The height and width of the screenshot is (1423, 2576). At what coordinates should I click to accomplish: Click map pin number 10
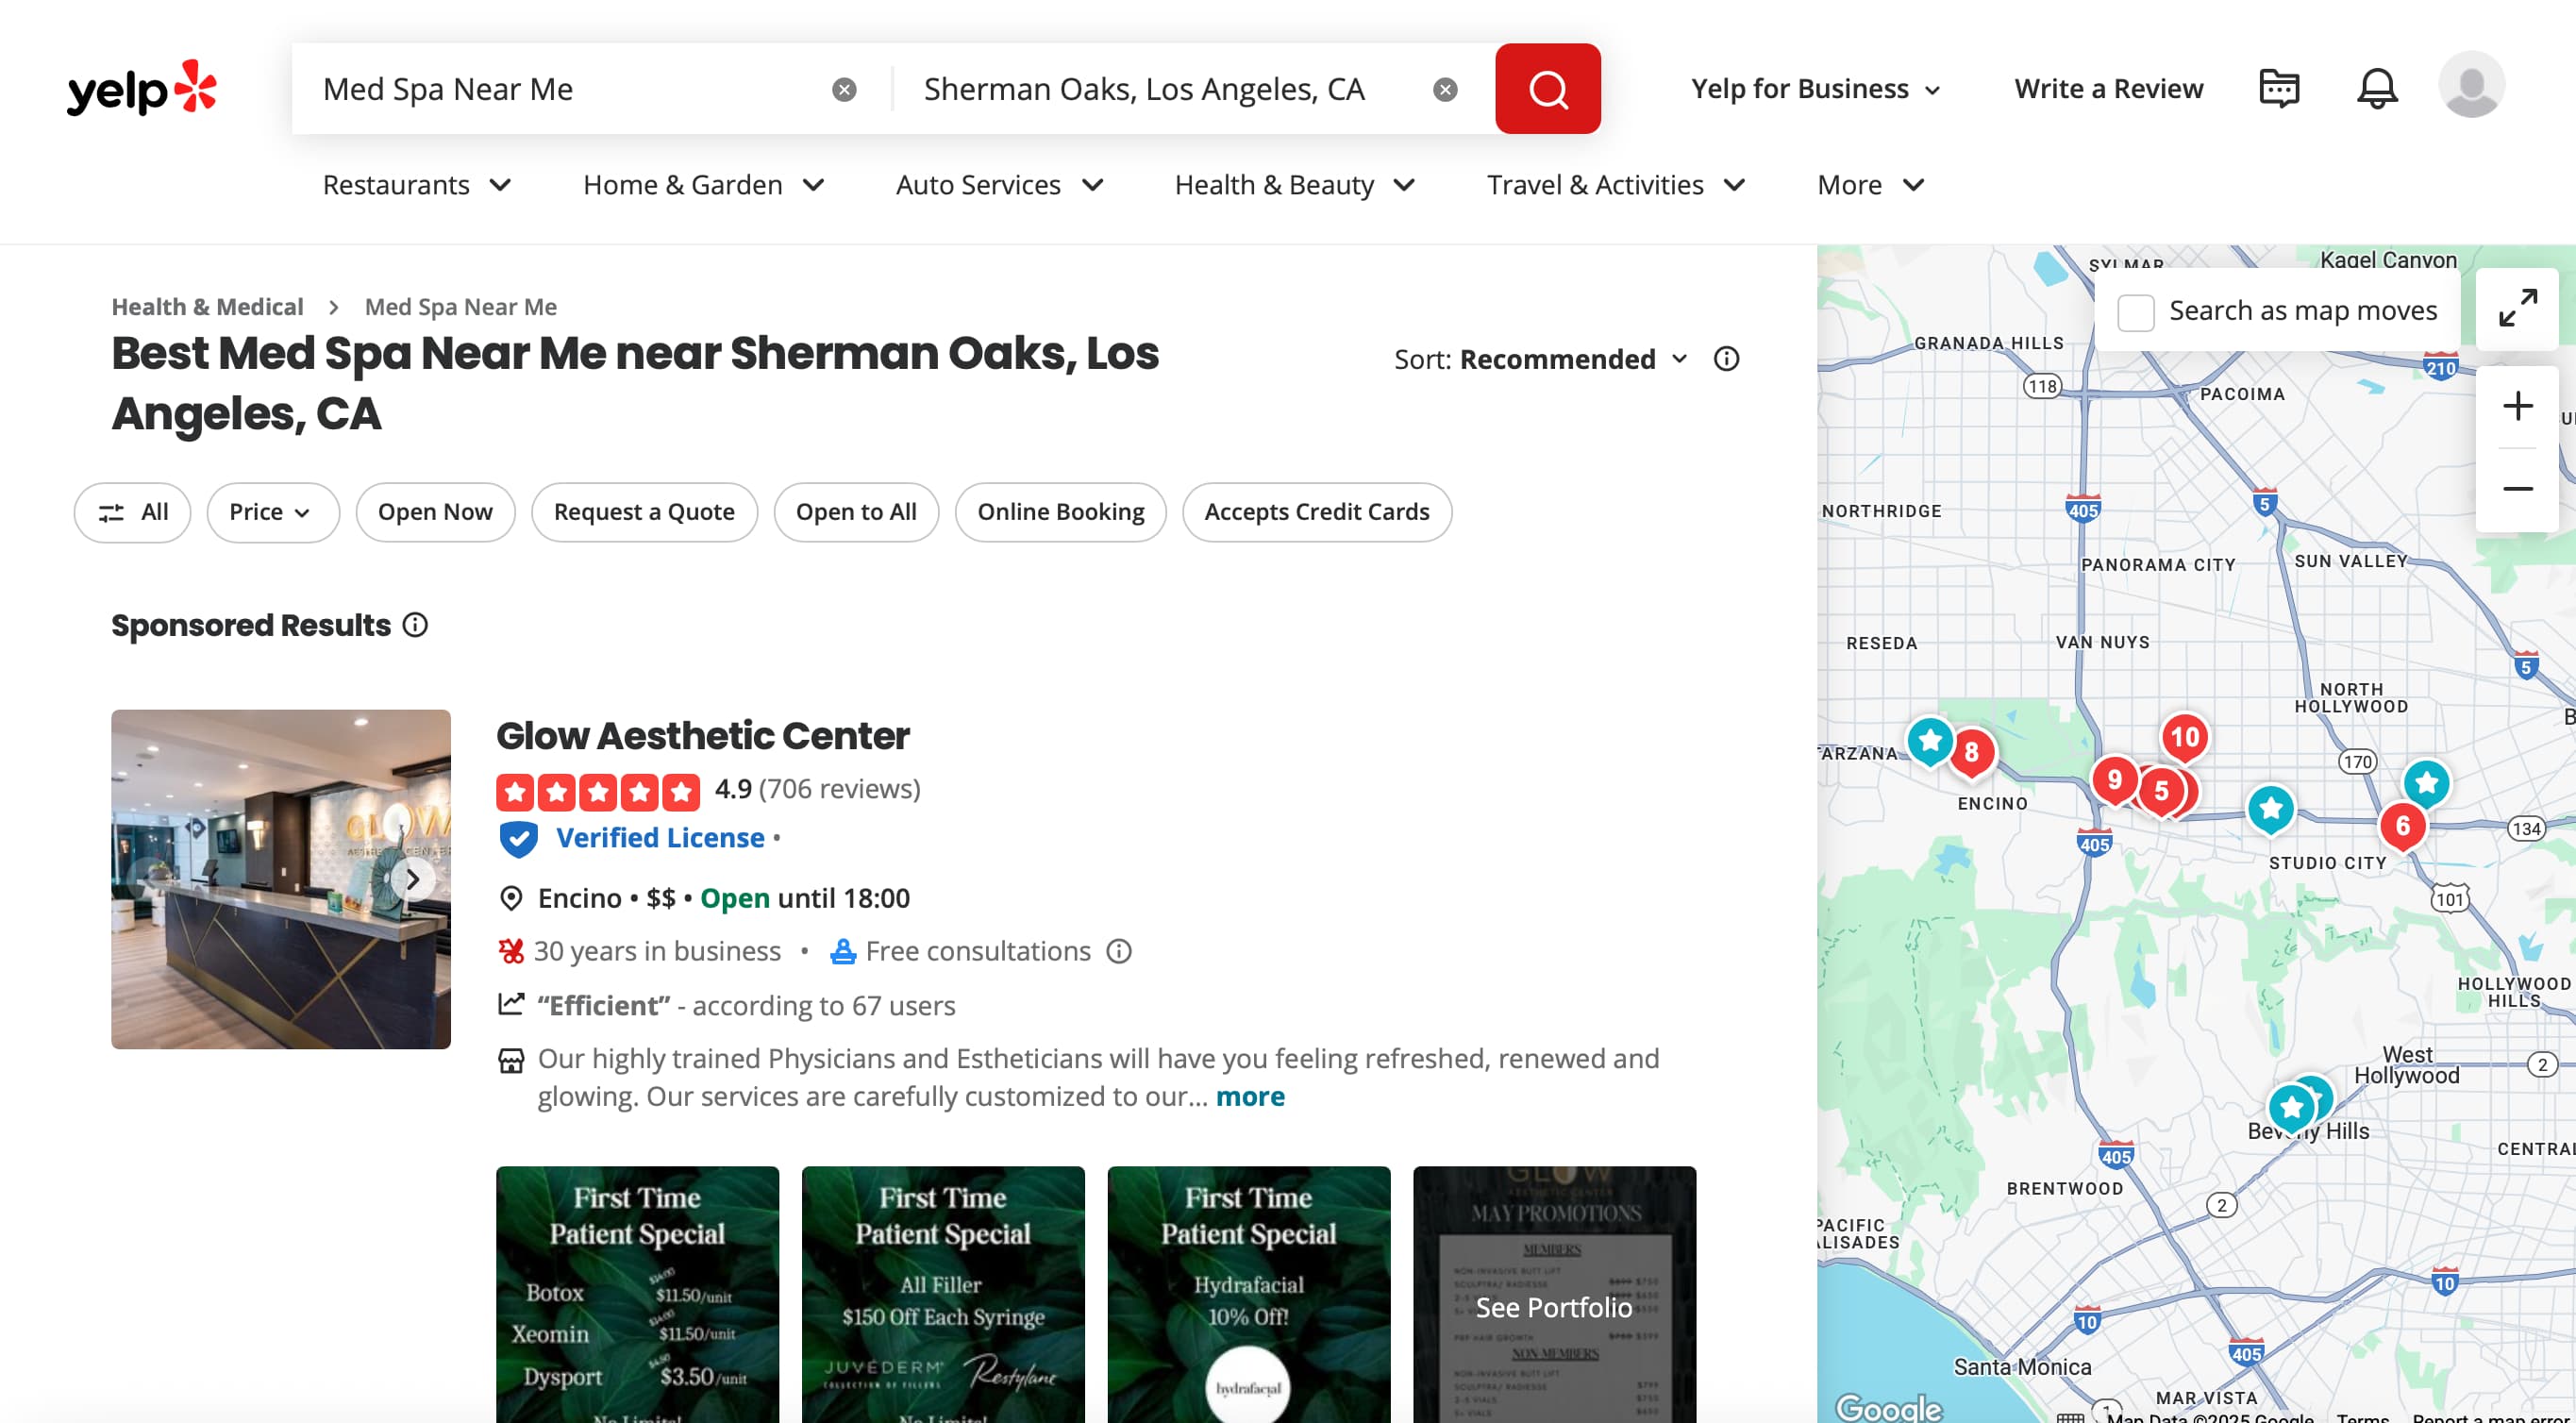[x=2184, y=737]
